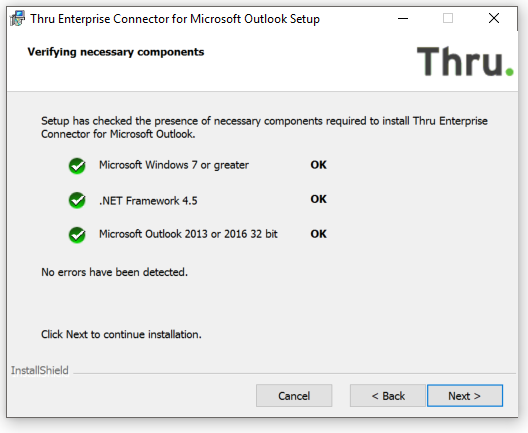Viewport: 528px width, 433px height.
Task: Click the Thru logo in header
Action: pos(465,61)
